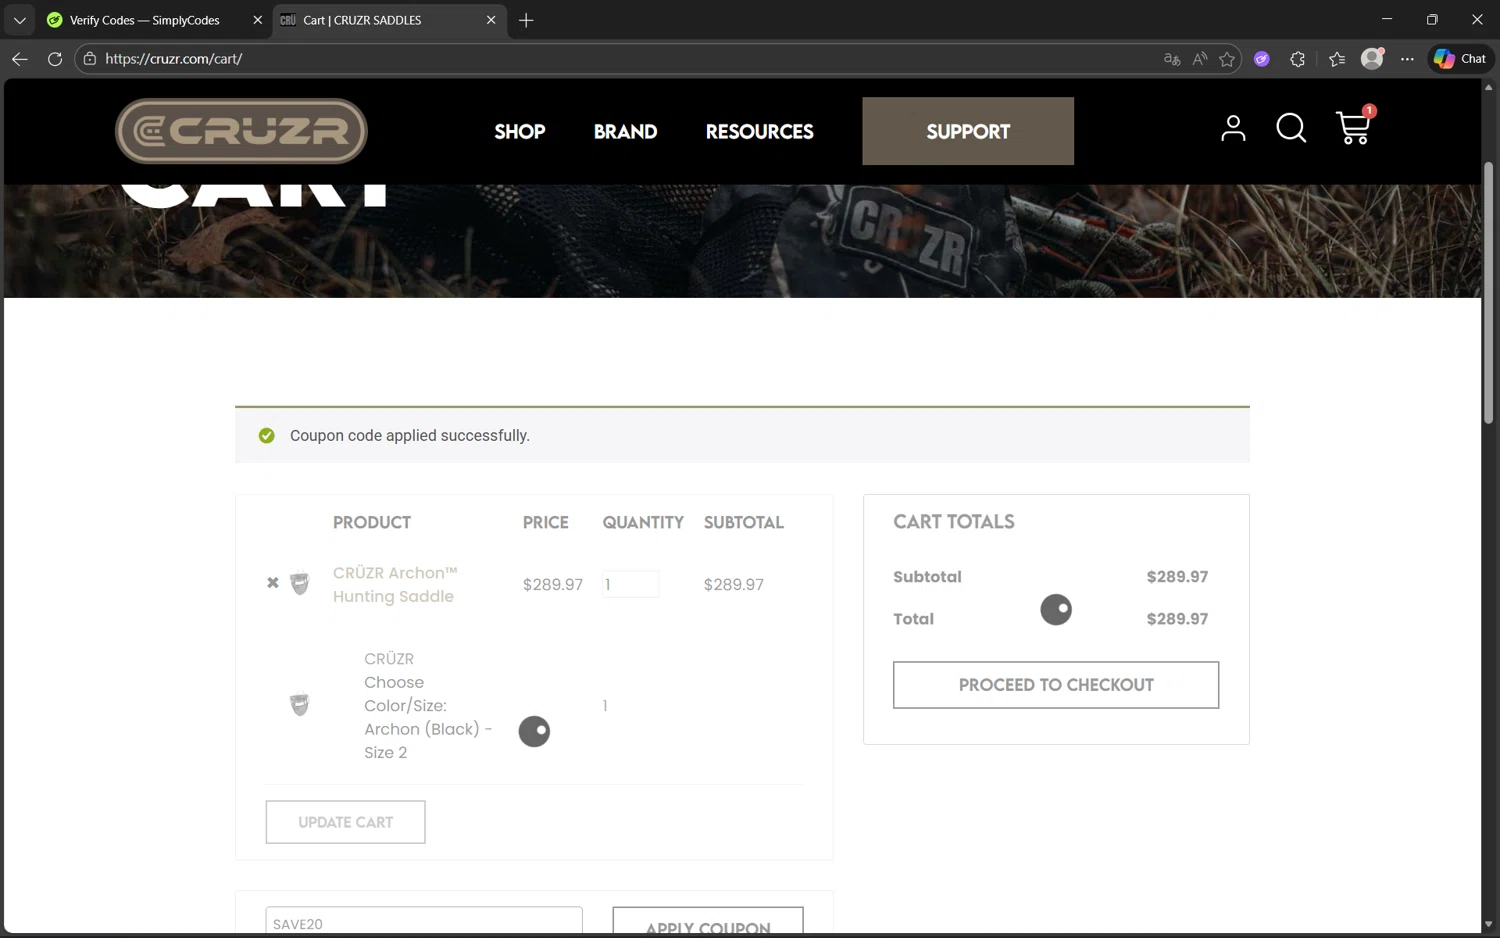The height and width of the screenshot is (938, 1500).
Task: Minimize the browser window
Action: (x=1387, y=20)
